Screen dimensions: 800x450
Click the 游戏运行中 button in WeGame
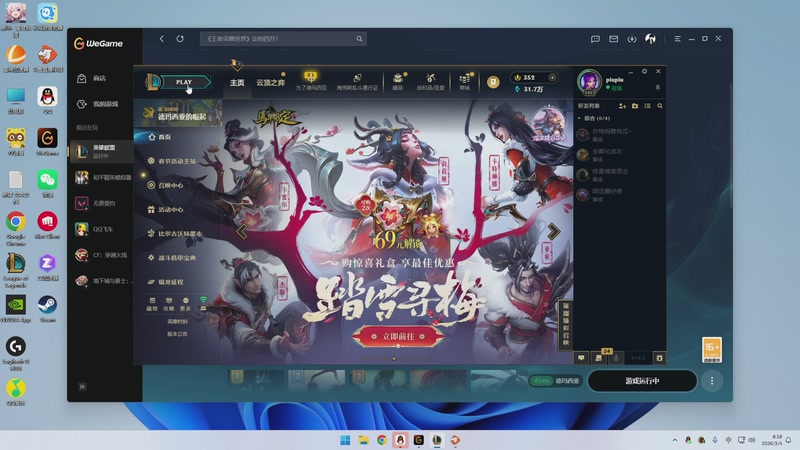[642, 381]
